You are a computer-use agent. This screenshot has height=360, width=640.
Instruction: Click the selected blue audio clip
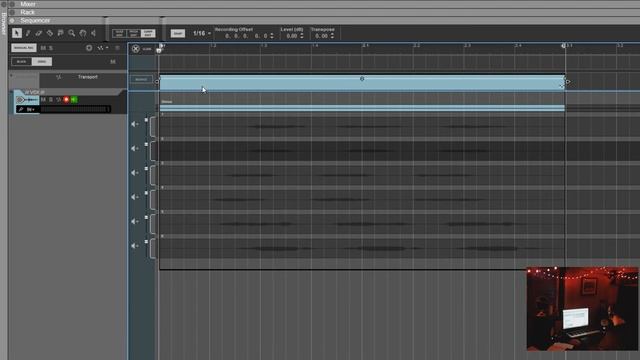point(362,83)
